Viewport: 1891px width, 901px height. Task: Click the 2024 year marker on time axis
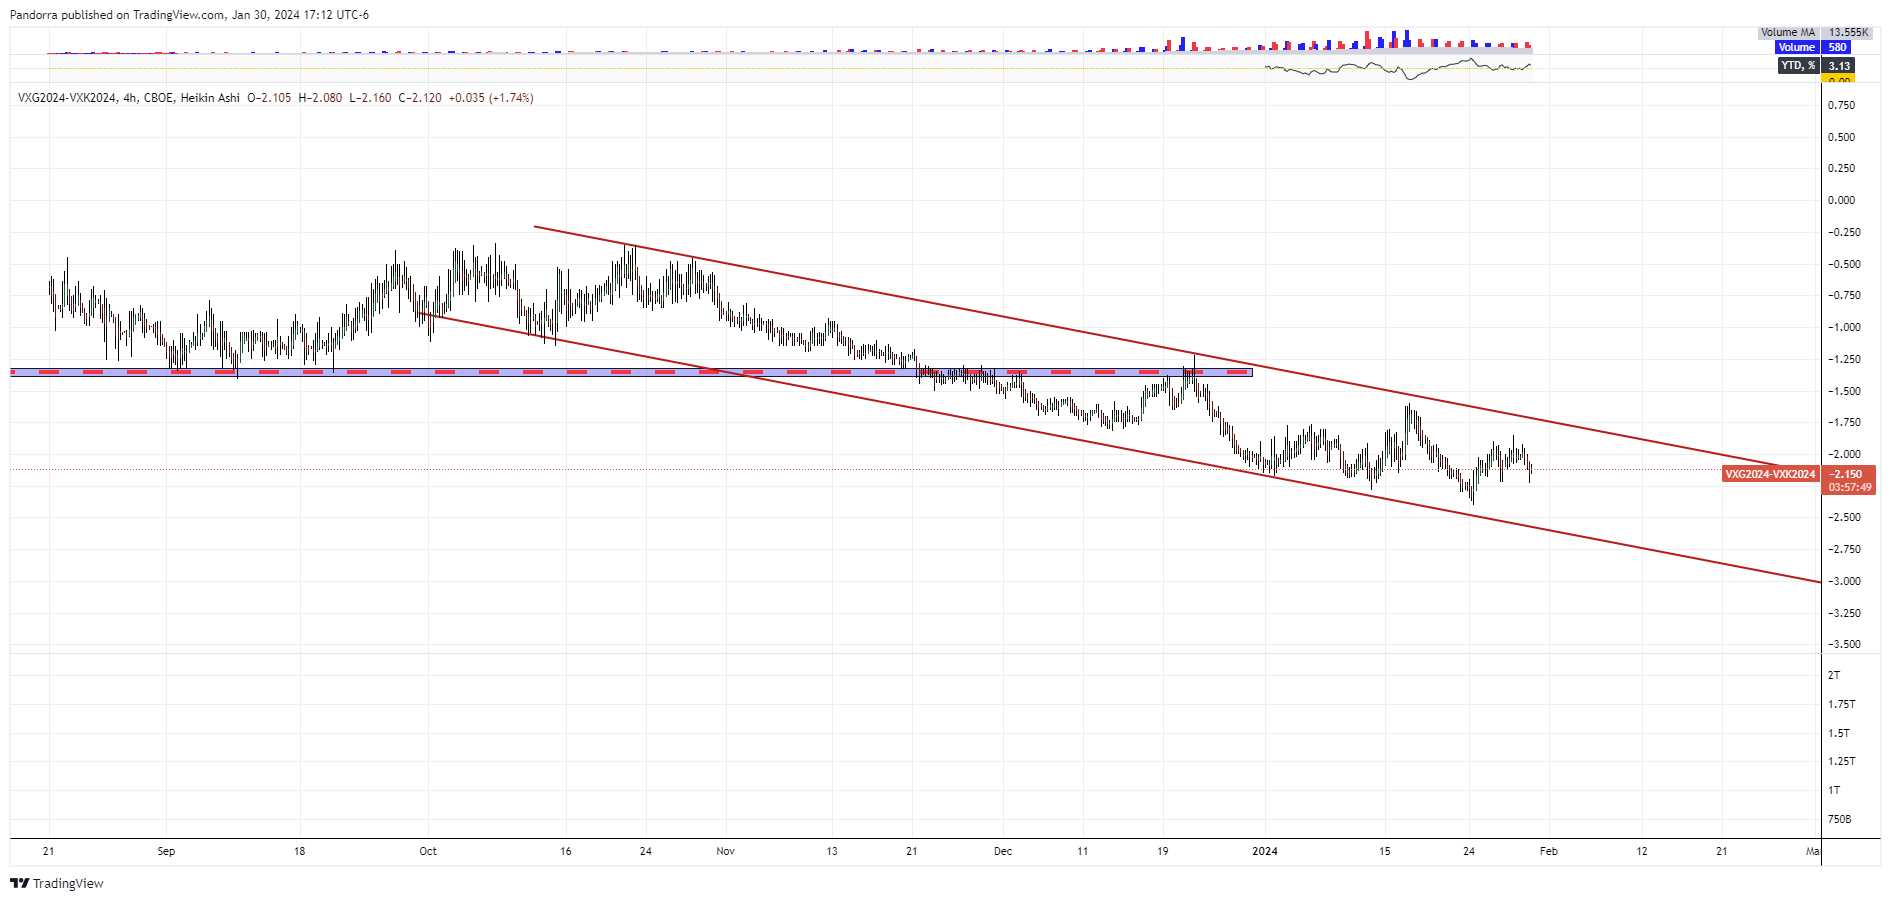1265,851
